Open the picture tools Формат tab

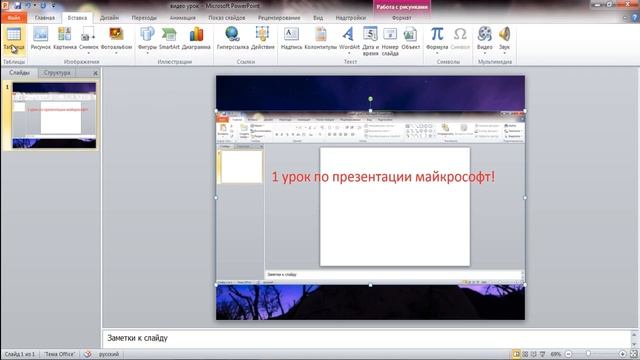[402, 18]
